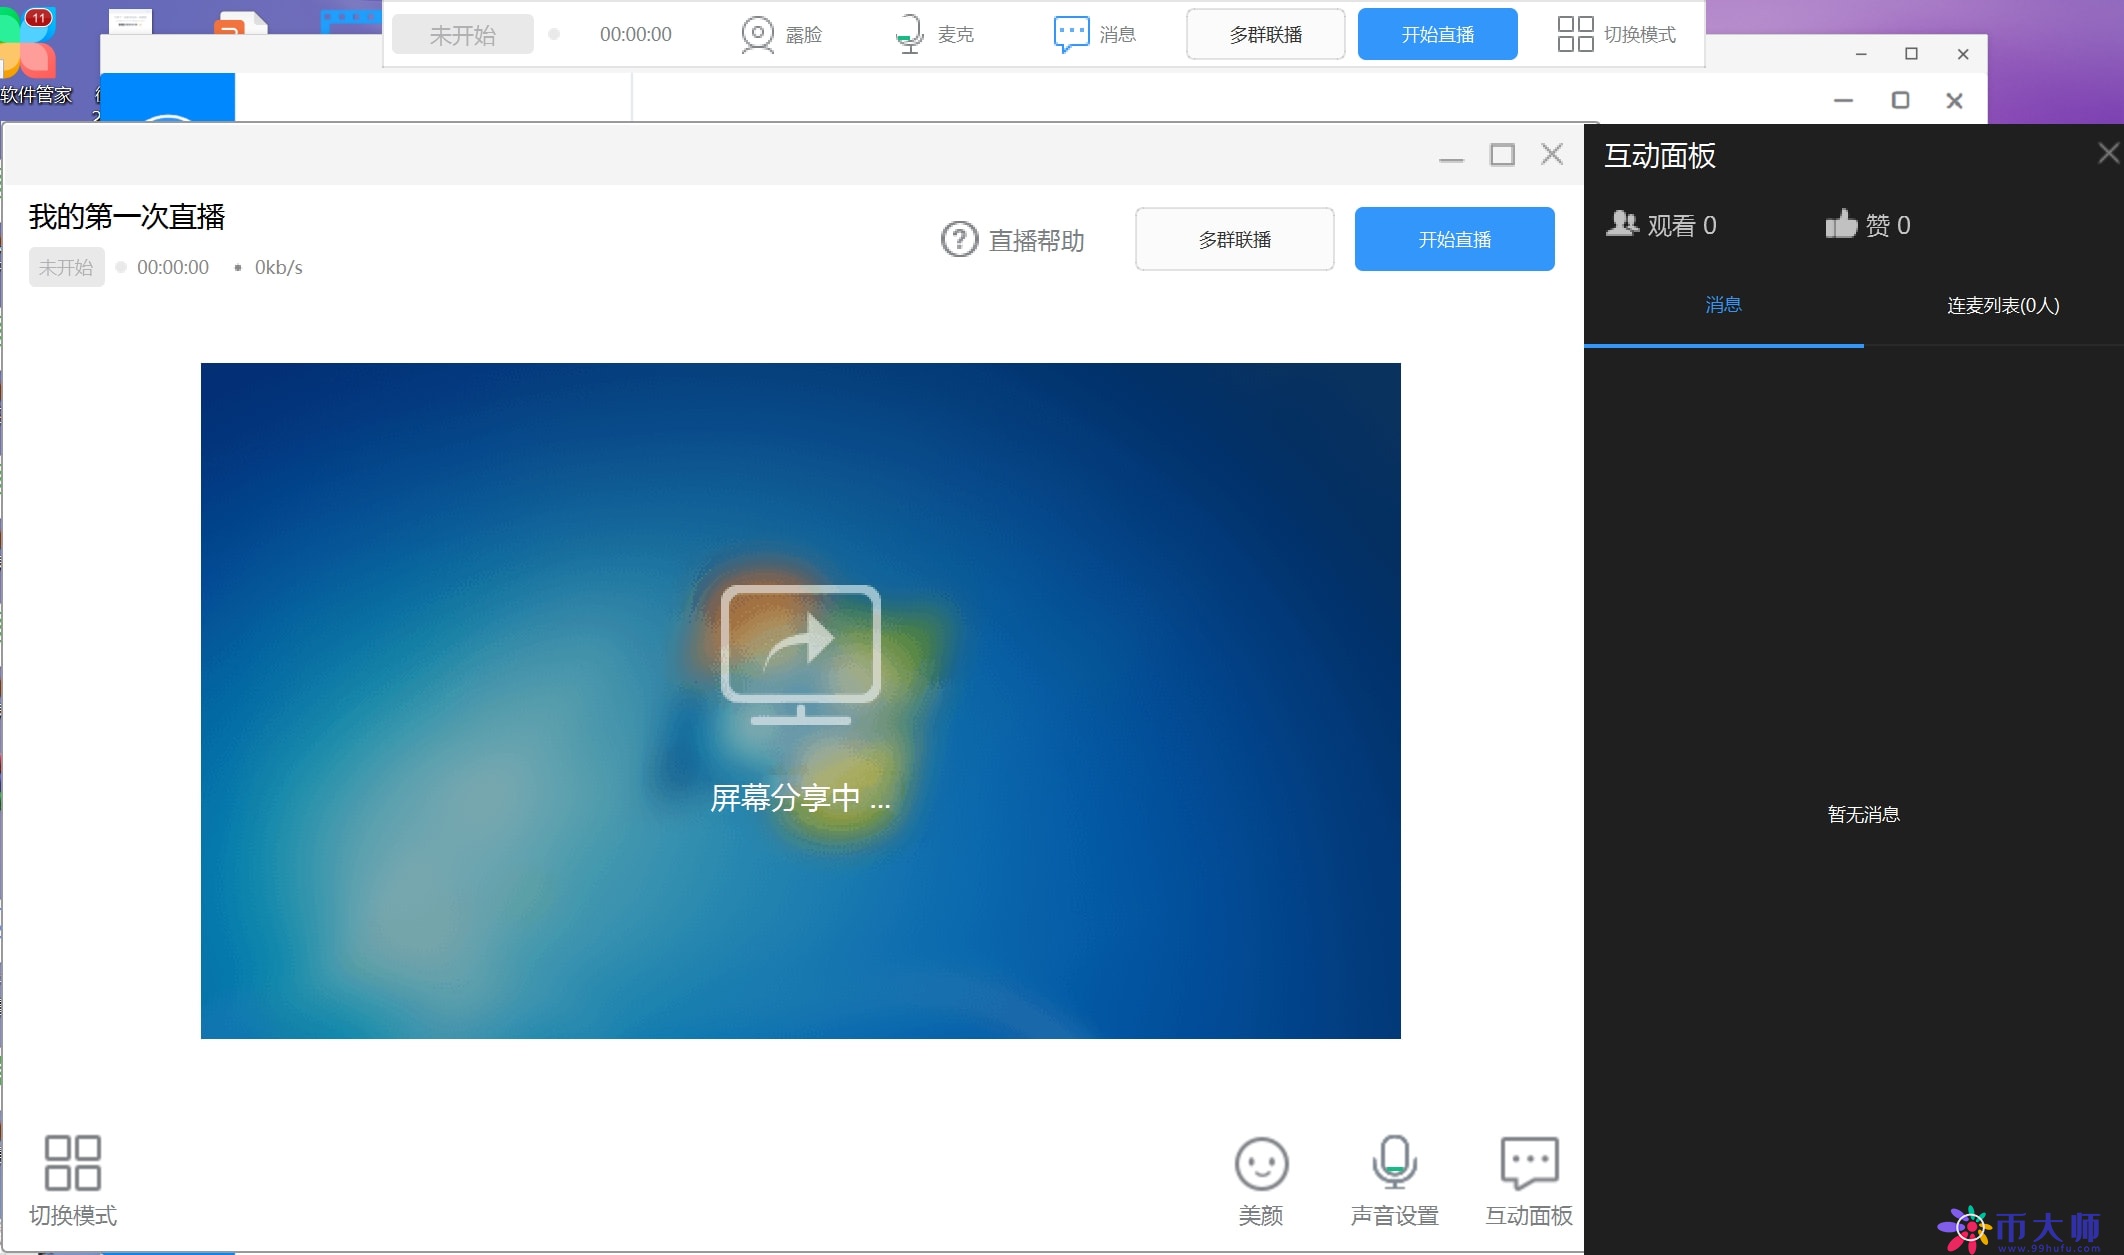Click 开始直播 in the floating toolbar
Viewport: 2124px width, 1255px height.
click(x=1437, y=33)
